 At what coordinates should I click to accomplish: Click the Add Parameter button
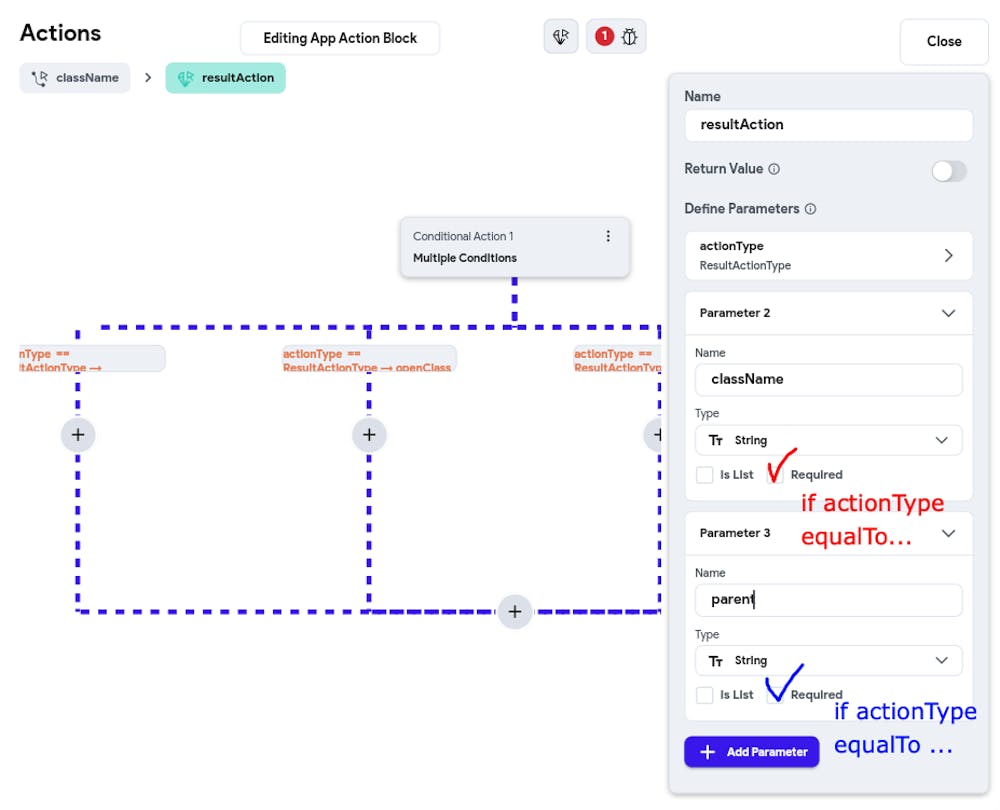click(751, 752)
